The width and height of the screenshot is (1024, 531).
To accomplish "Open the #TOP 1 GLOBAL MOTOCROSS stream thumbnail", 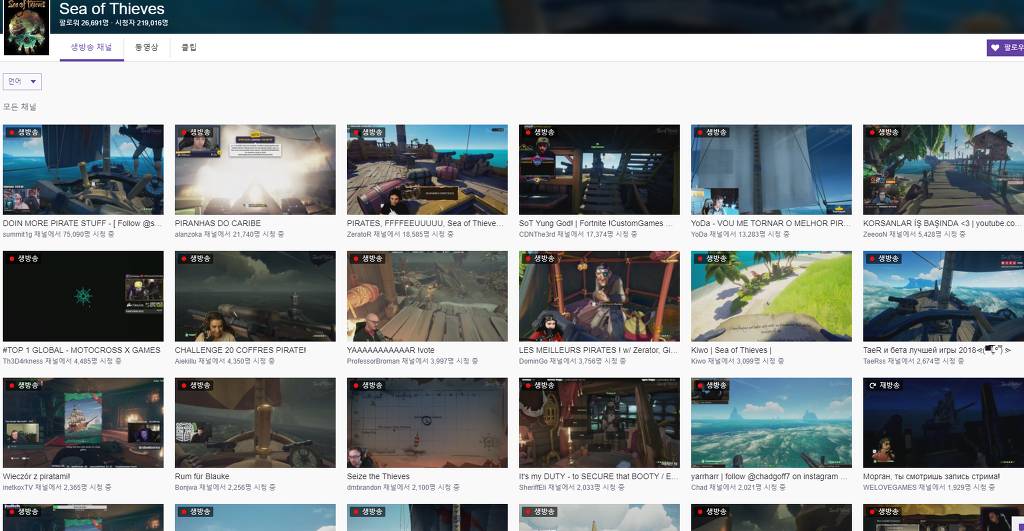I will [84, 297].
